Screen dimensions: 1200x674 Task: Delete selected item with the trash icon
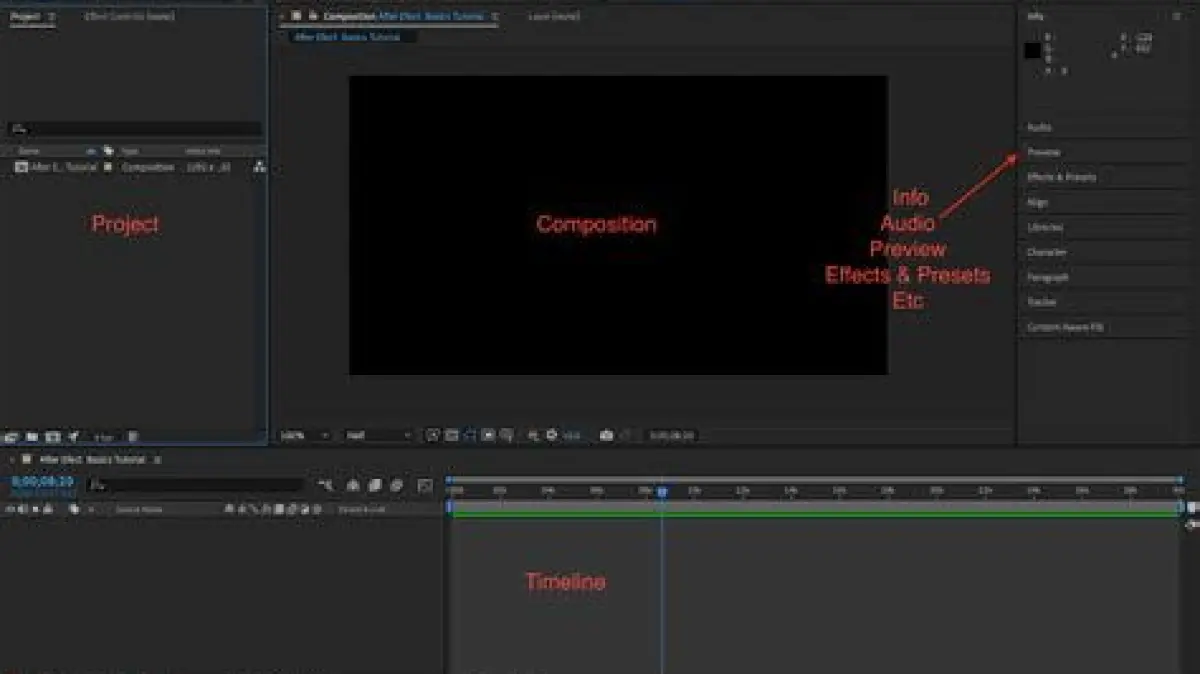[x=133, y=437]
